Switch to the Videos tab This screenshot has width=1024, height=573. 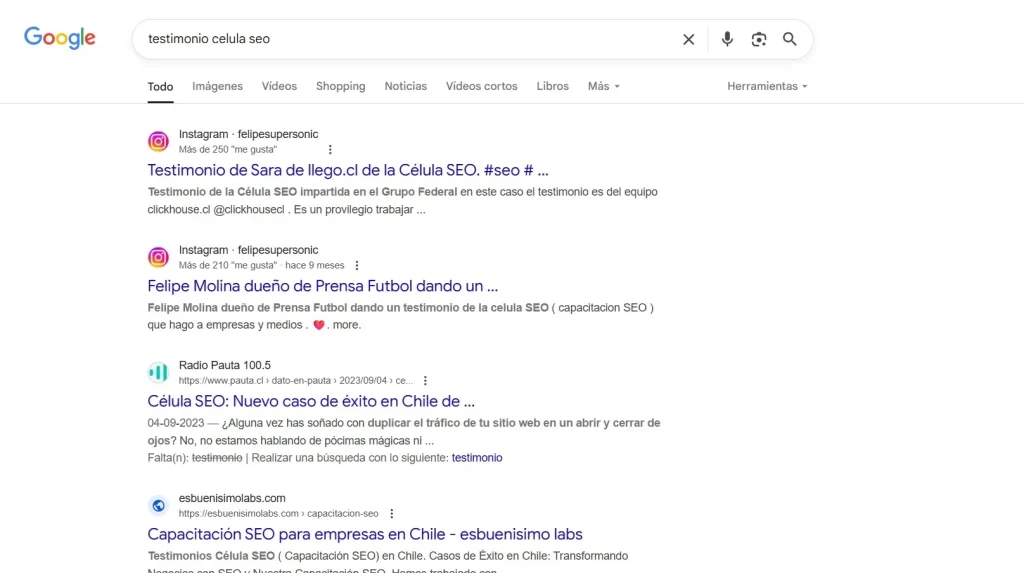click(279, 86)
